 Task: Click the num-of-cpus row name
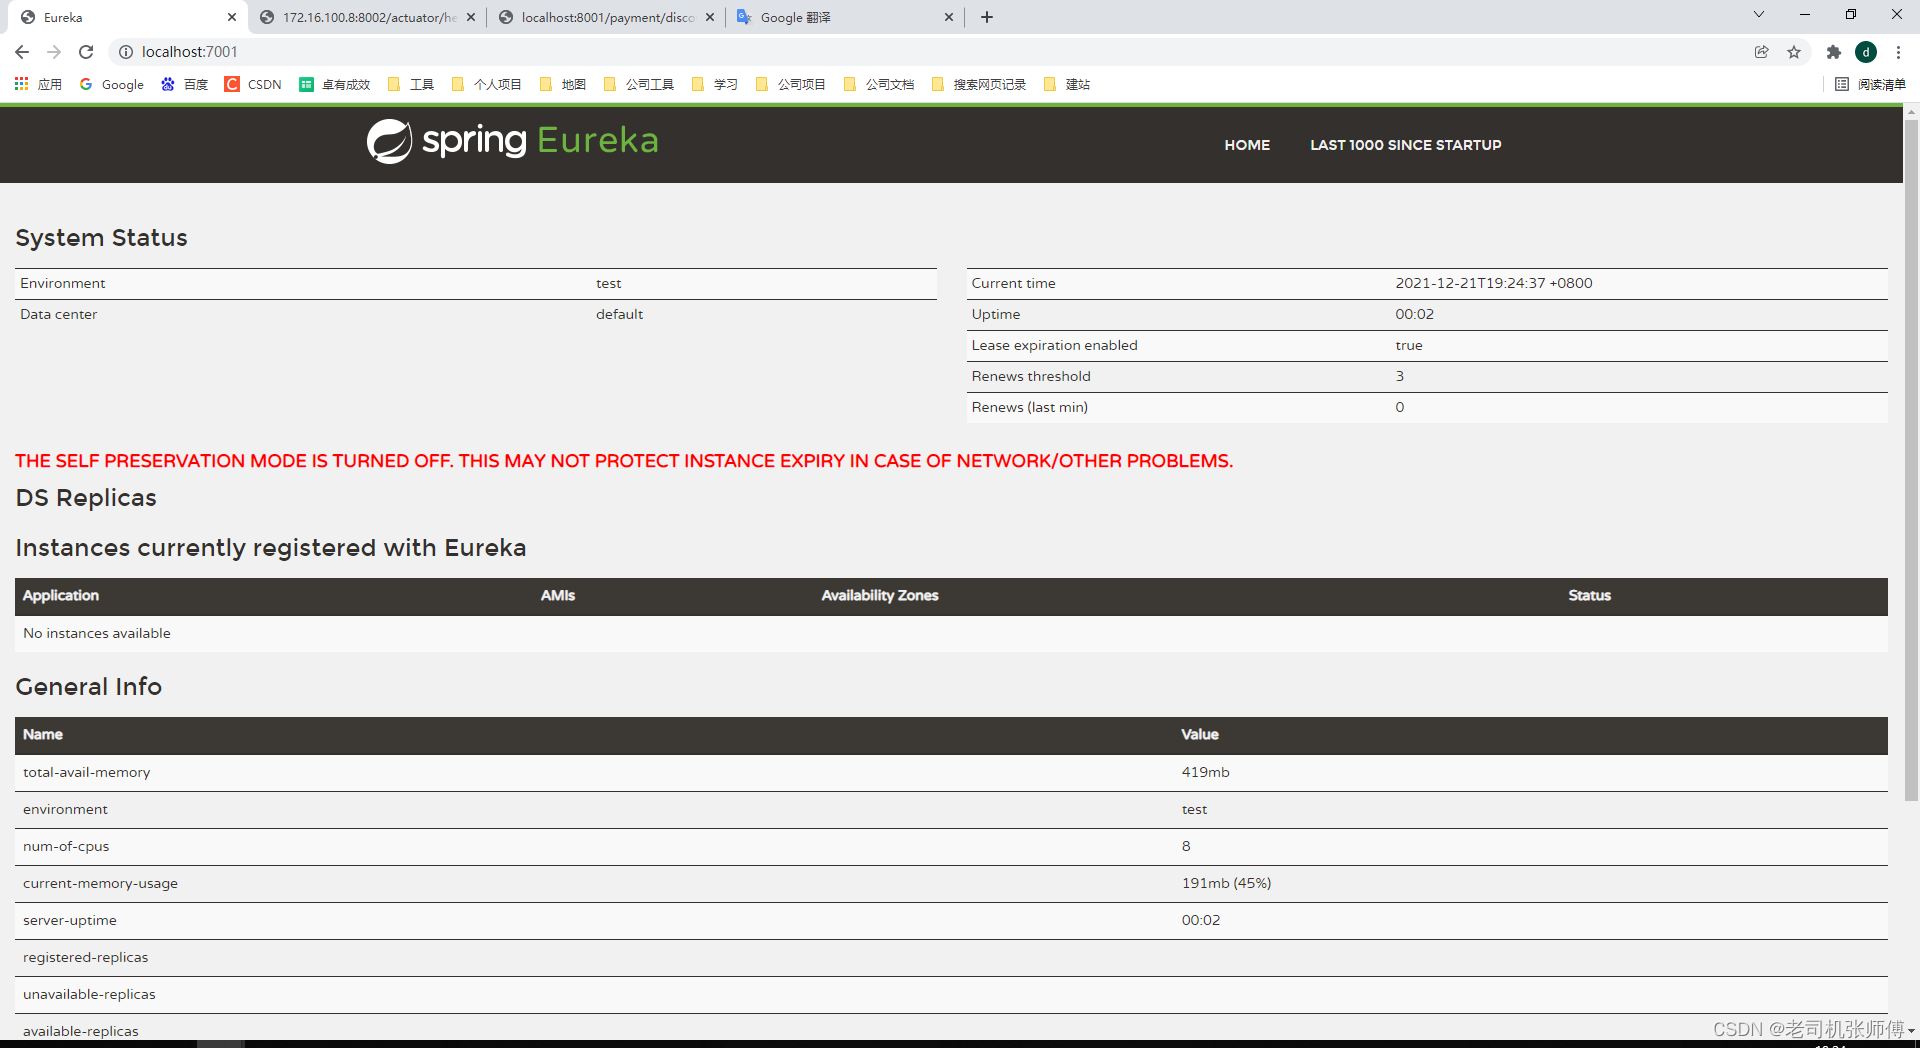(66, 846)
